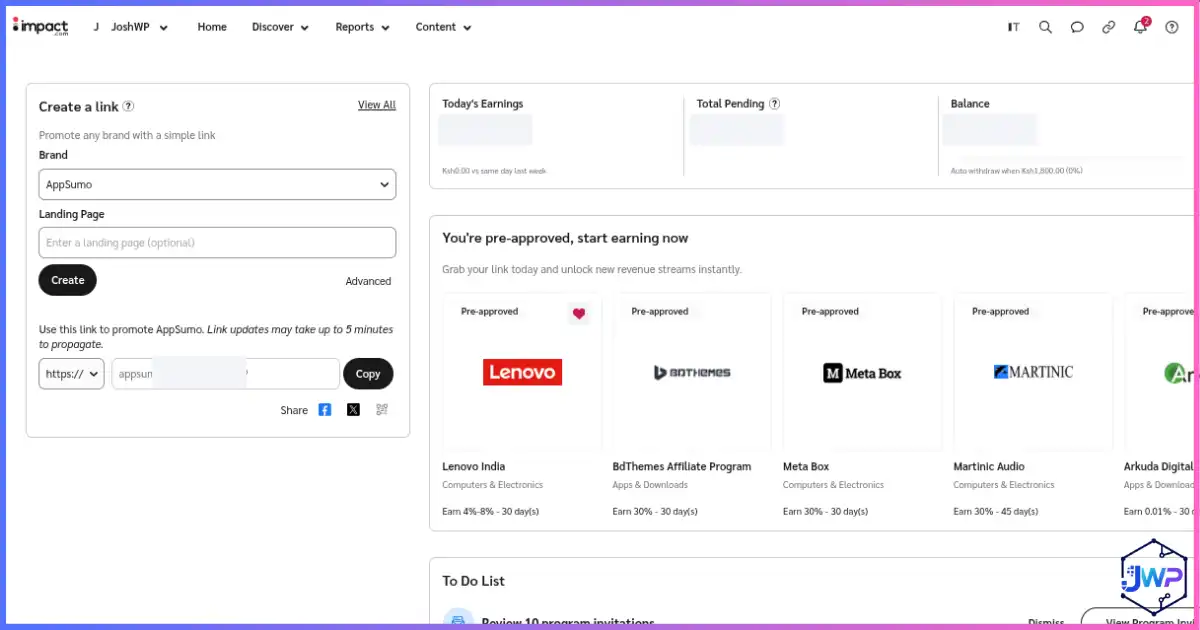Click the 'Earn 4%-8% - 30 day(s)' text
The image size is (1200, 630).
click(x=491, y=512)
